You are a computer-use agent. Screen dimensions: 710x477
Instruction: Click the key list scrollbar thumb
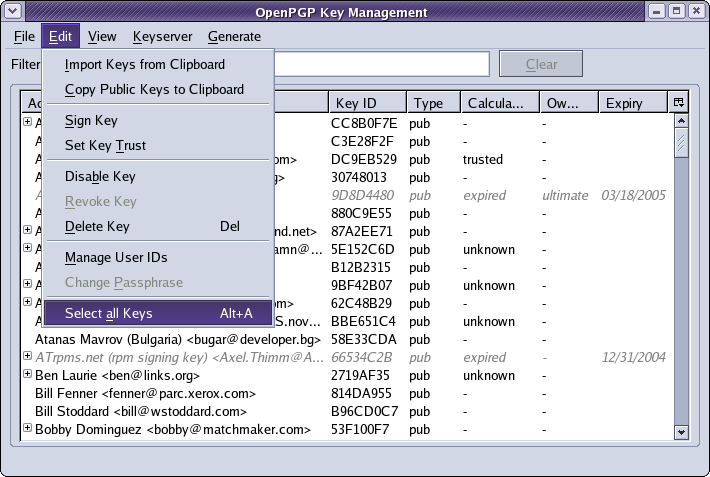click(x=681, y=143)
